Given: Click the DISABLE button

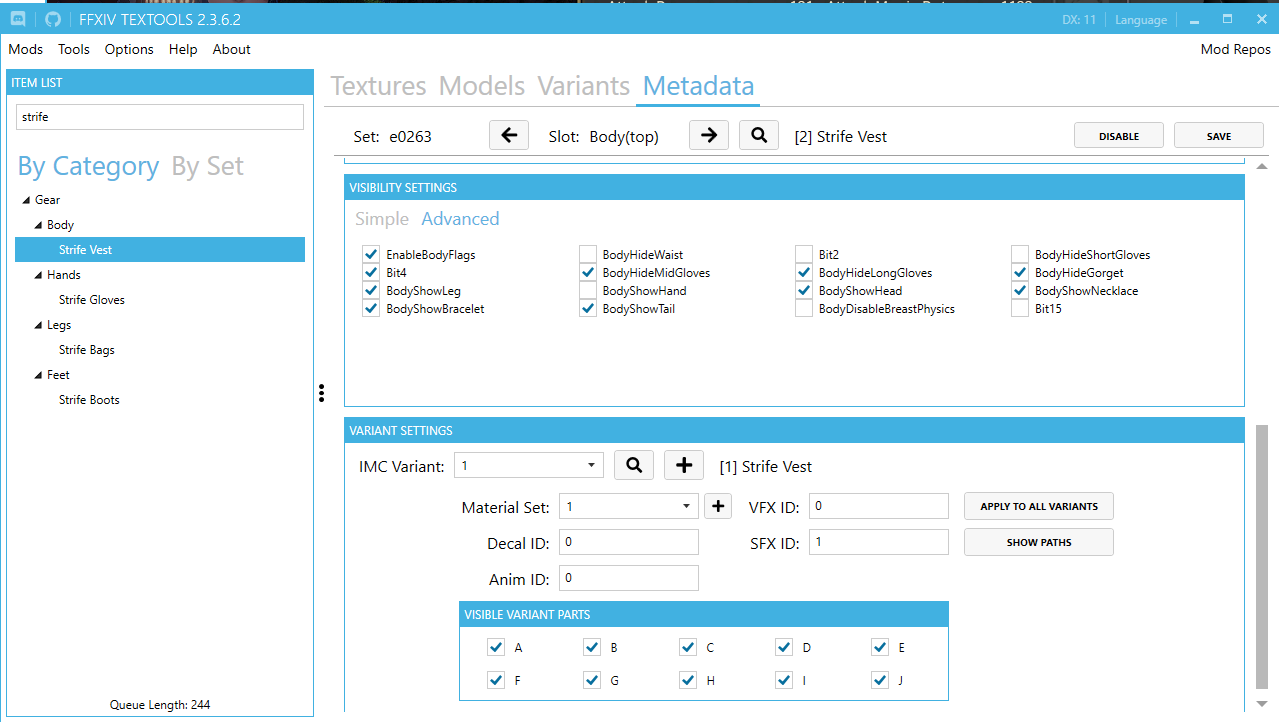Looking at the screenshot, I should pyautogui.click(x=1119, y=136).
